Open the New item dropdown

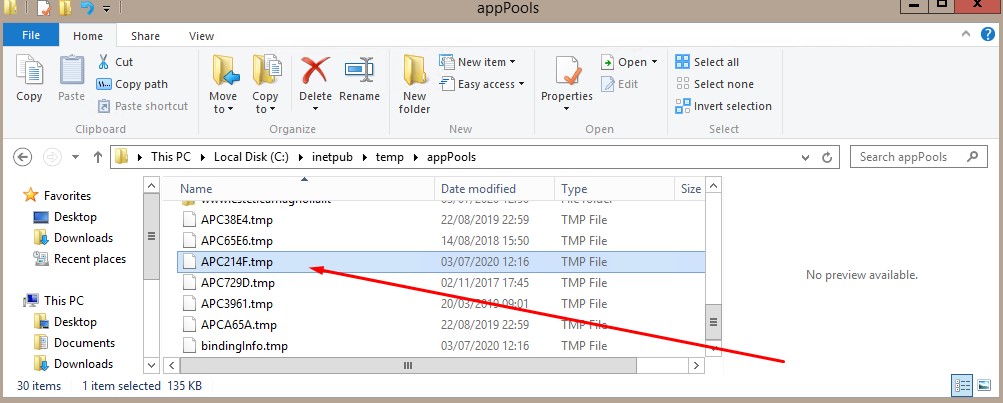[477, 62]
